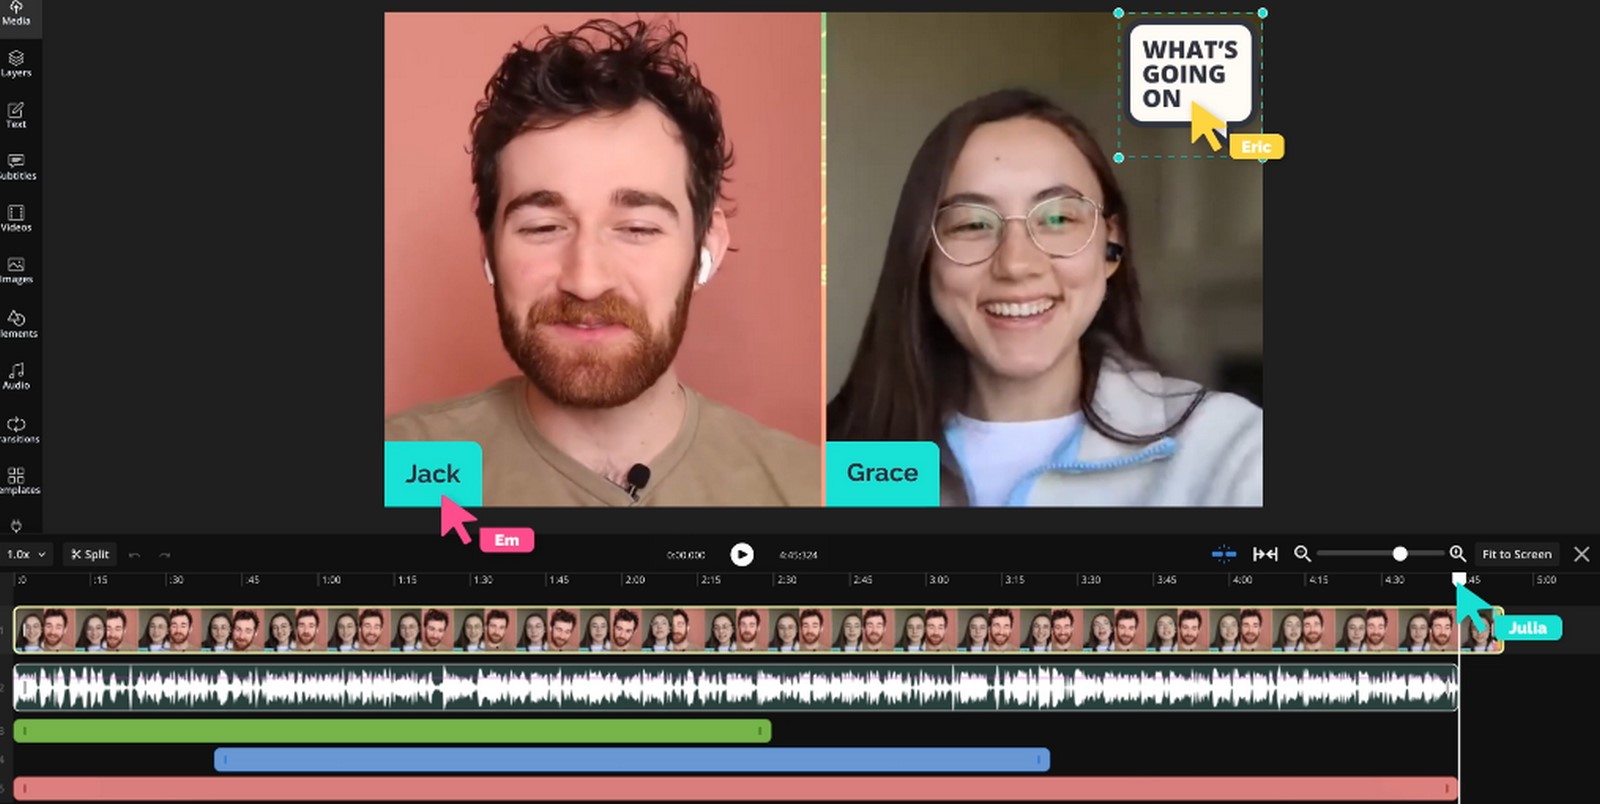Image resolution: width=1600 pixels, height=804 pixels.
Task: Open the Audio panel in sidebar
Action: [16, 376]
